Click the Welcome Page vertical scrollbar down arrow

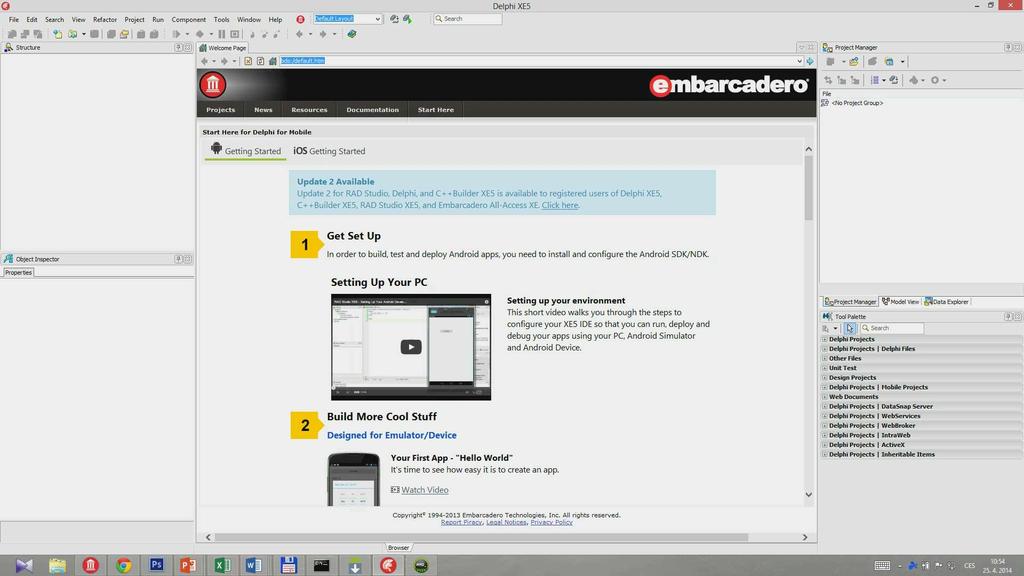click(808, 495)
